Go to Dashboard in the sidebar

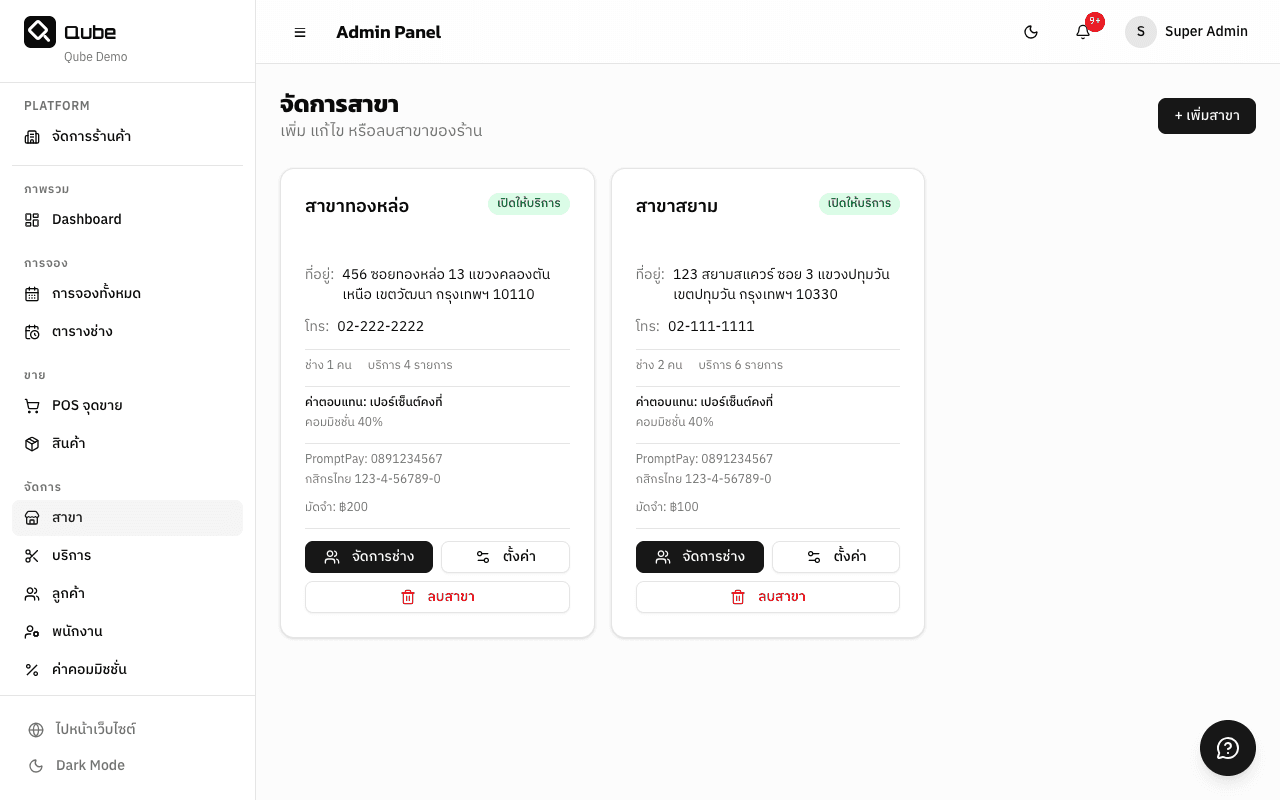coord(87,219)
